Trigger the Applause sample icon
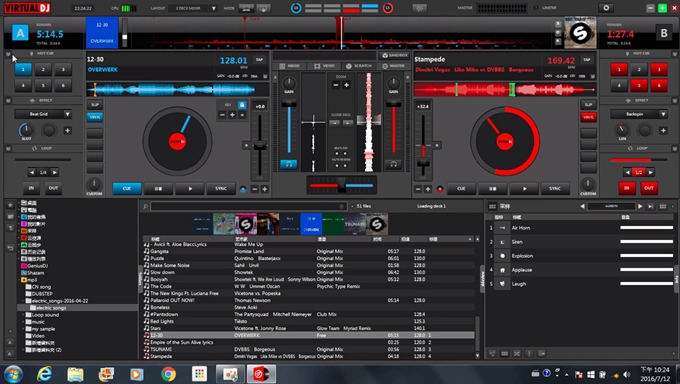680x384 pixels. pyautogui.click(x=502, y=270)
